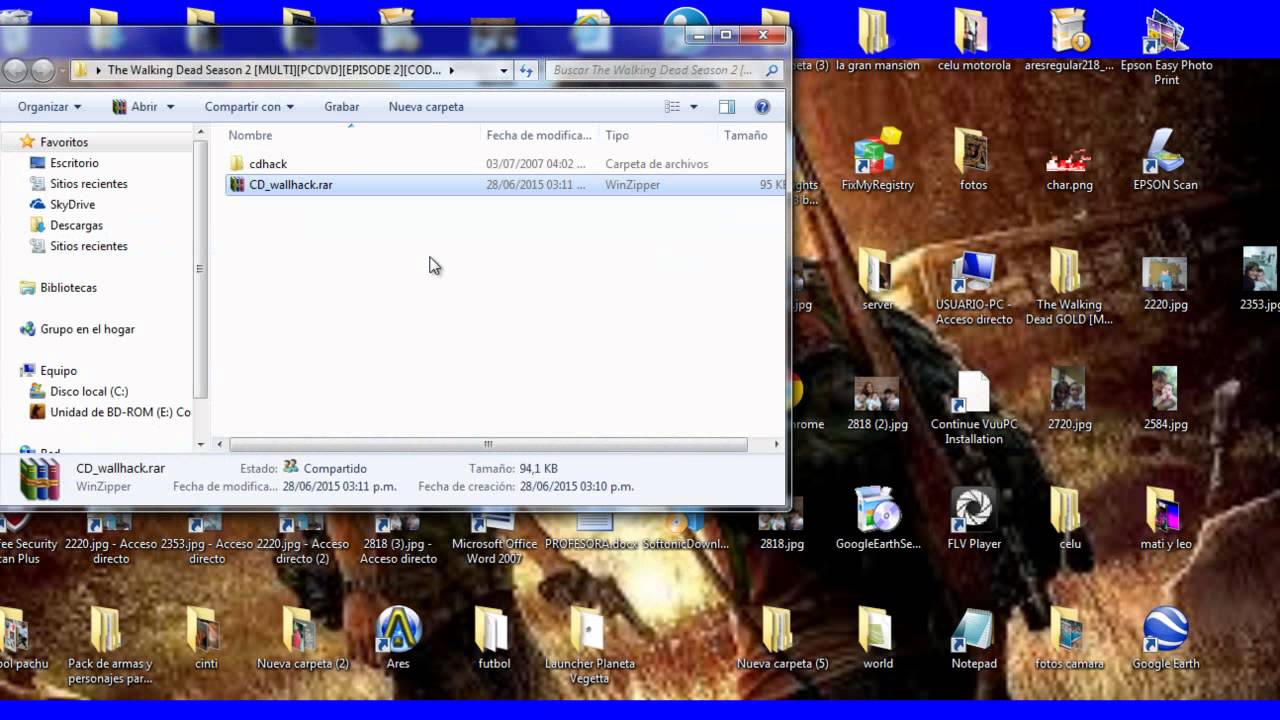Open the address bar history dropdown

point(504,71)
